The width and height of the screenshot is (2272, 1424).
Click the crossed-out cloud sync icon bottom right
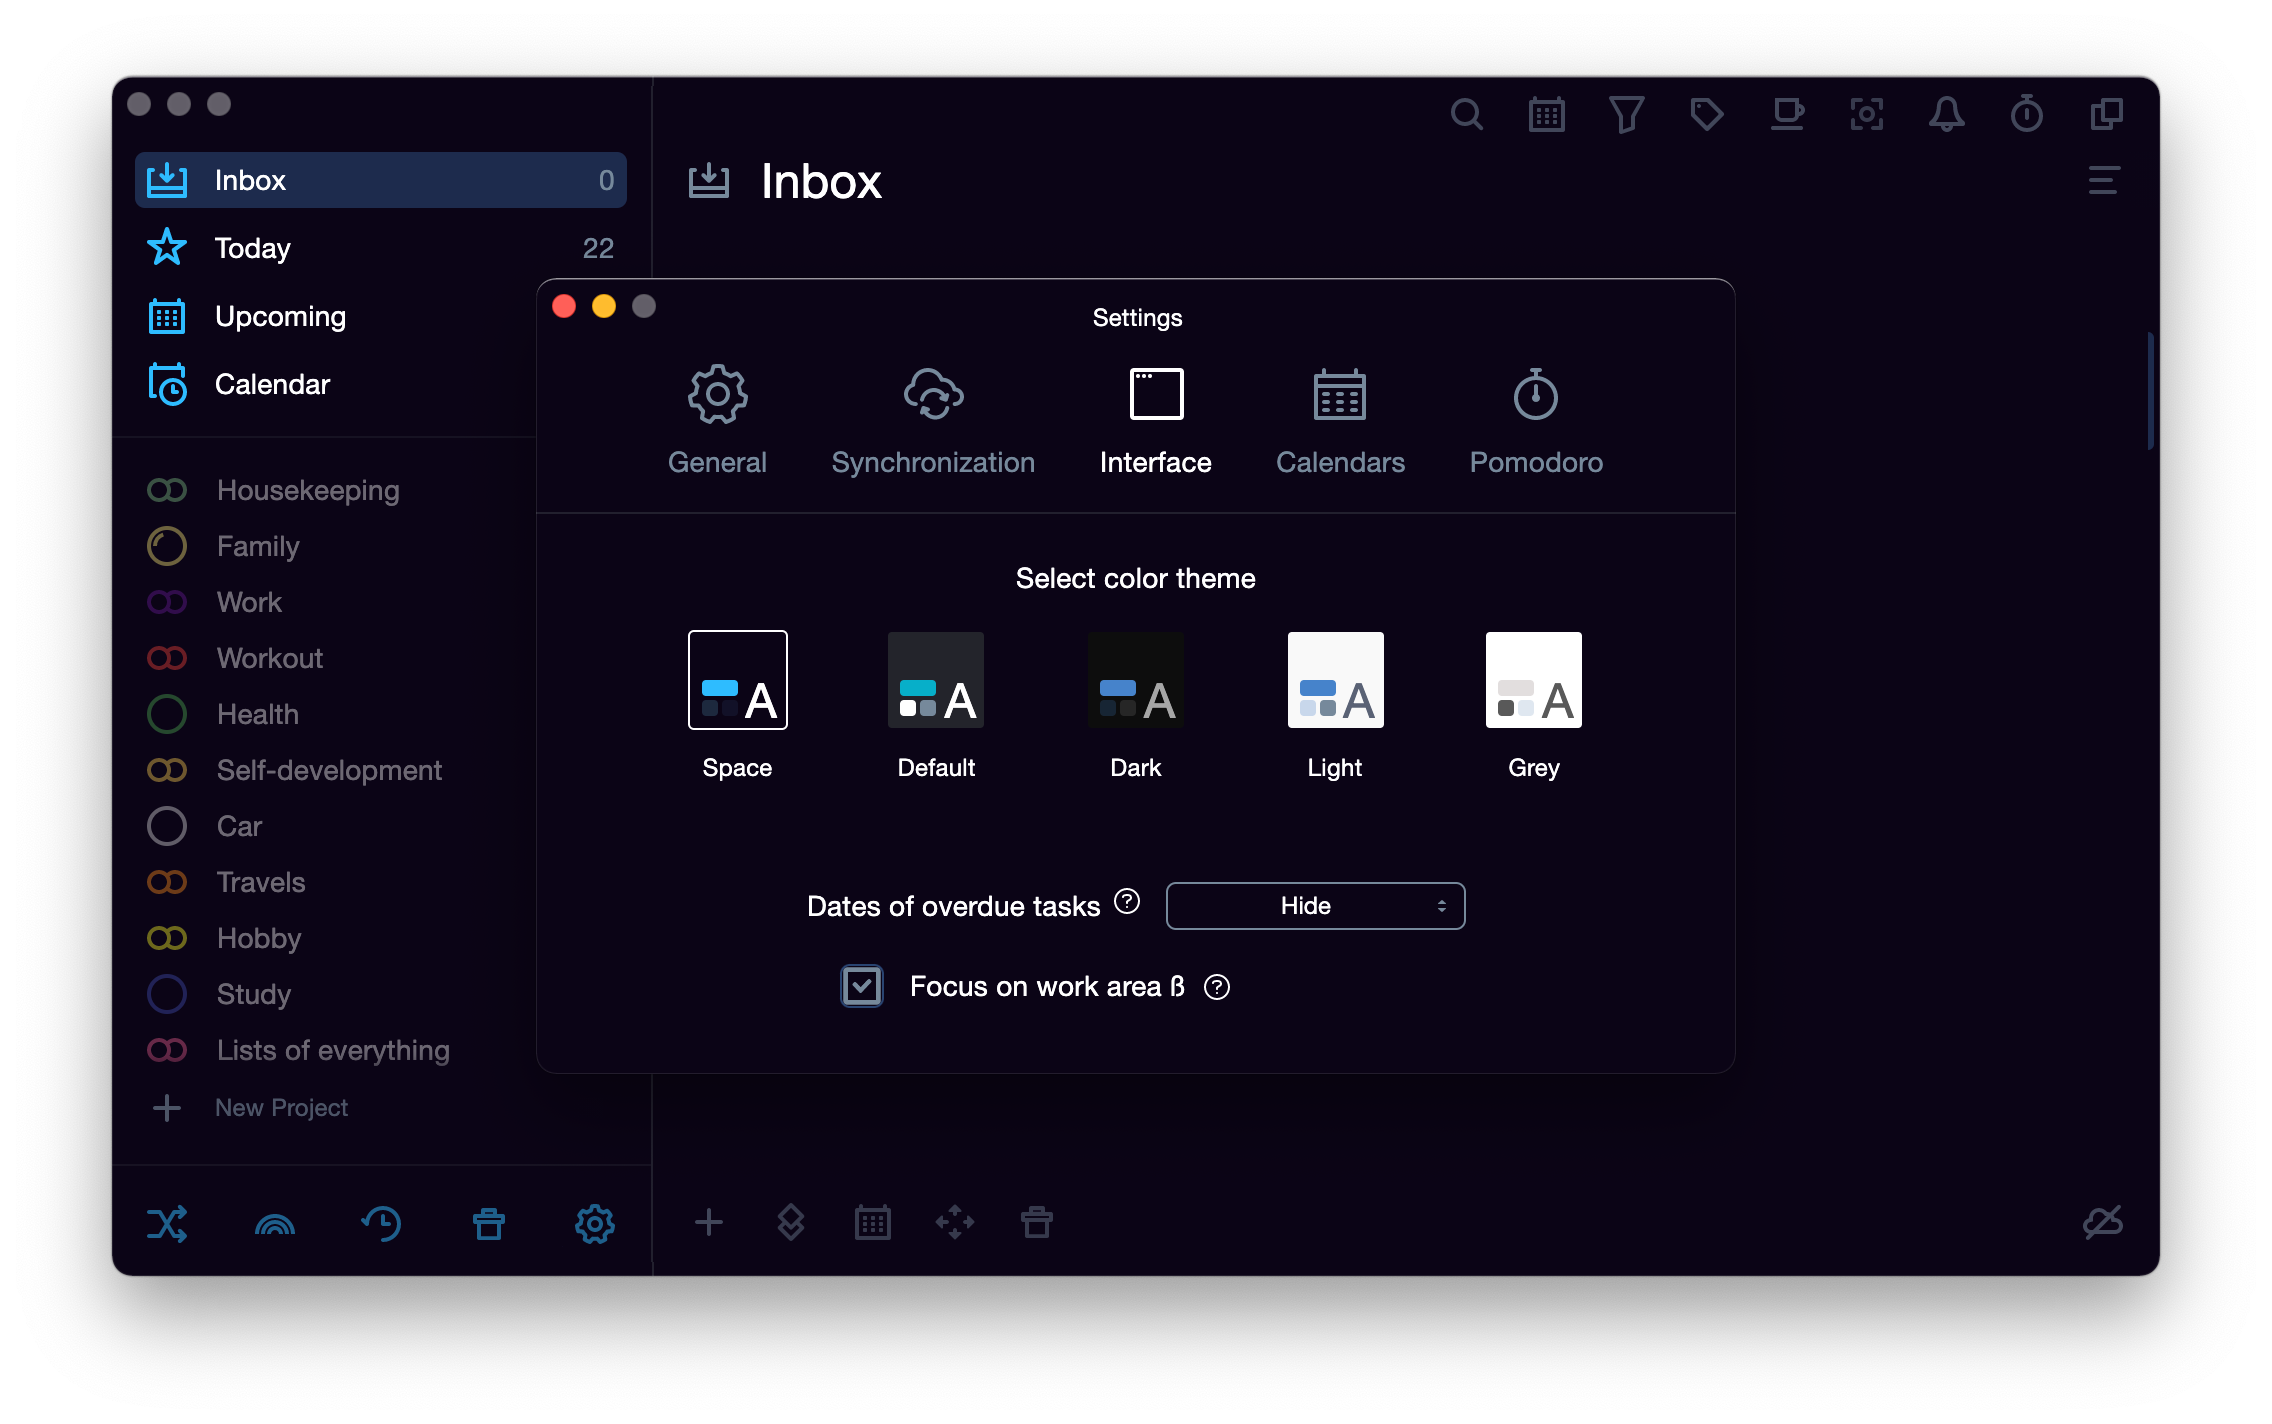pyautogui.click(x=2103, y=1222)
